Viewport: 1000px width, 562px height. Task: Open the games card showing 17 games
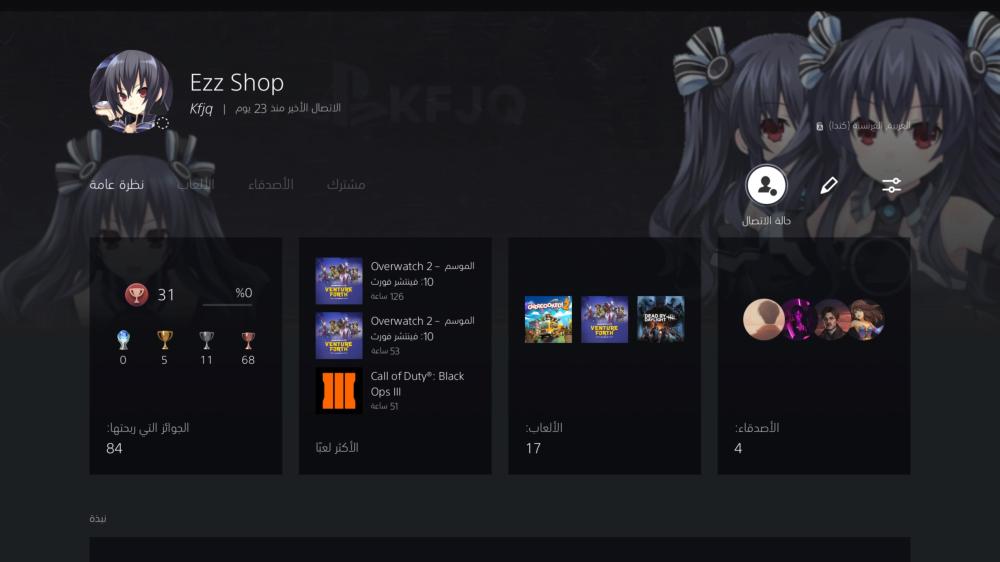click(x=605, y=355)
